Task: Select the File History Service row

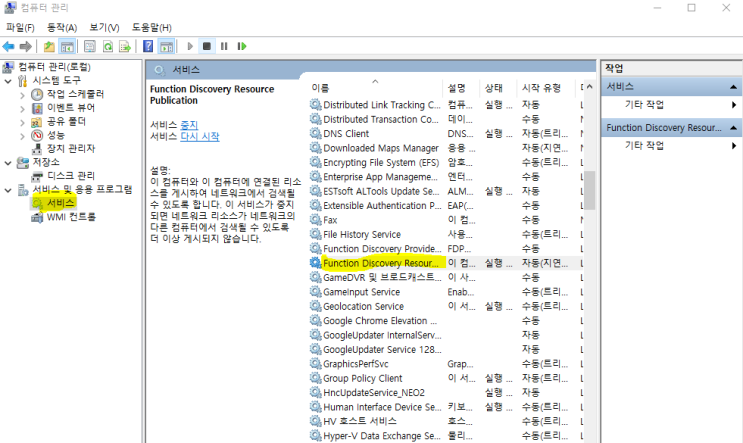Action: (446, 235)
